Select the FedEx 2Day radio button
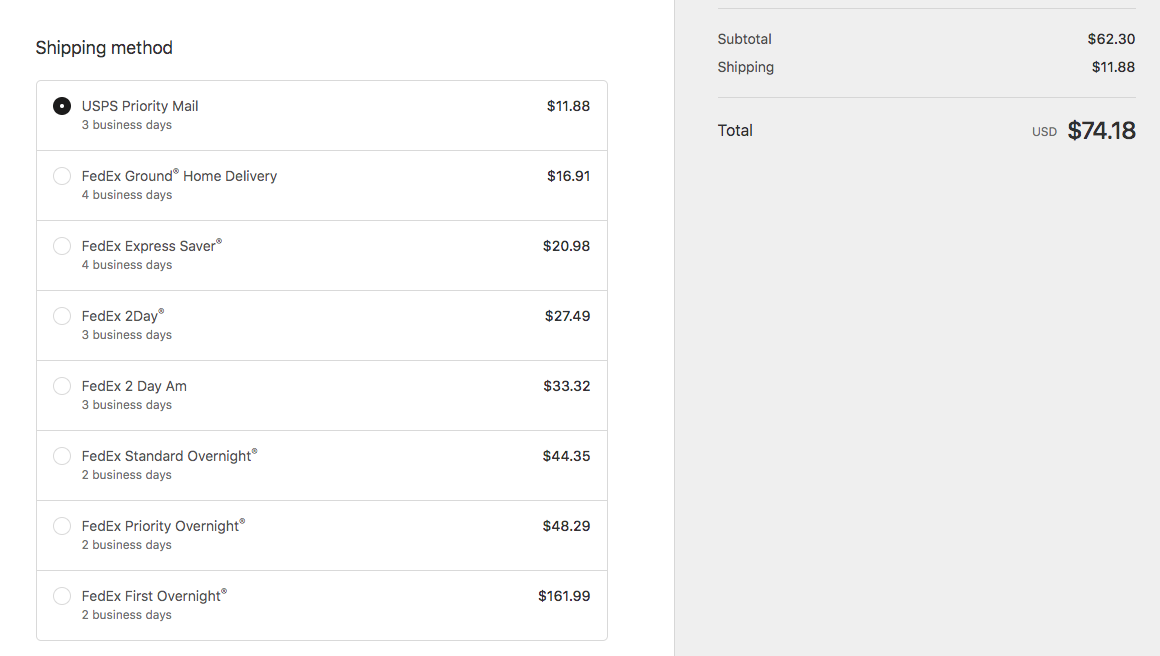 click(62, 316)
